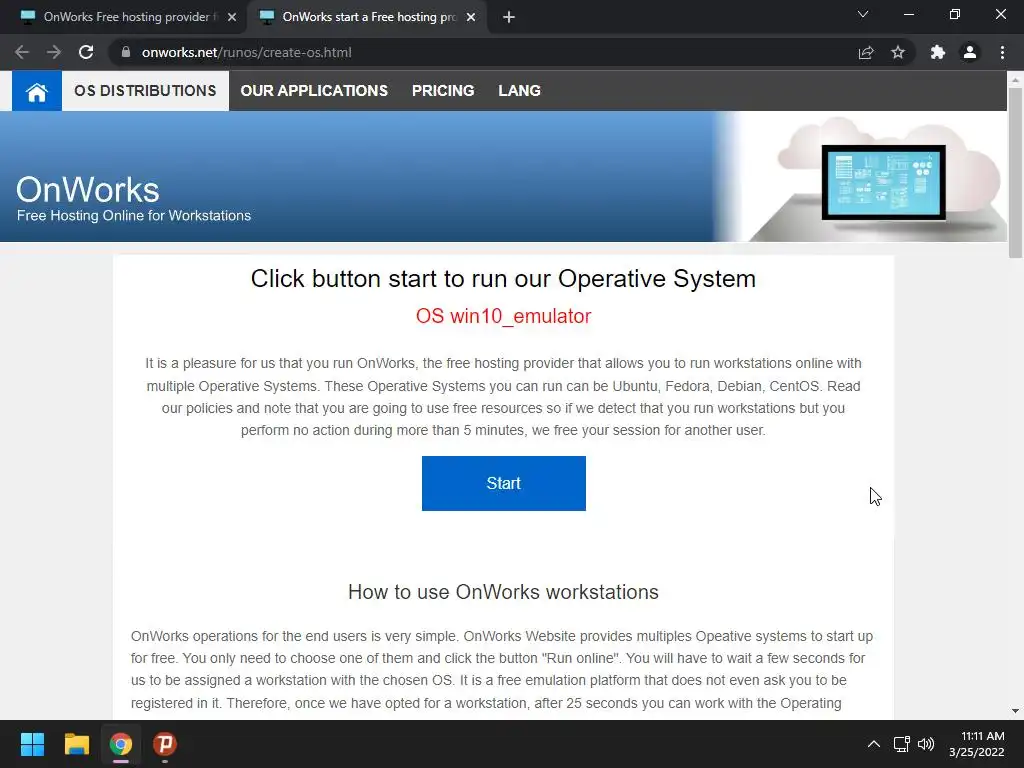Open the Chrome profile icon
Screen dimensions: 1024x768
970,52
